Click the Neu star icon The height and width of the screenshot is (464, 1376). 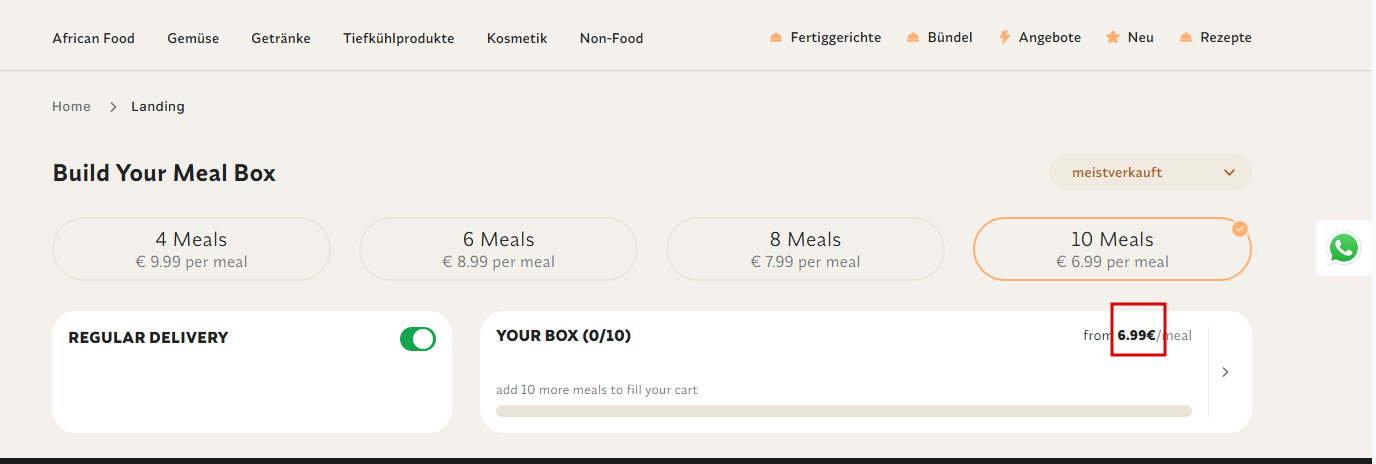point(1113,38)
